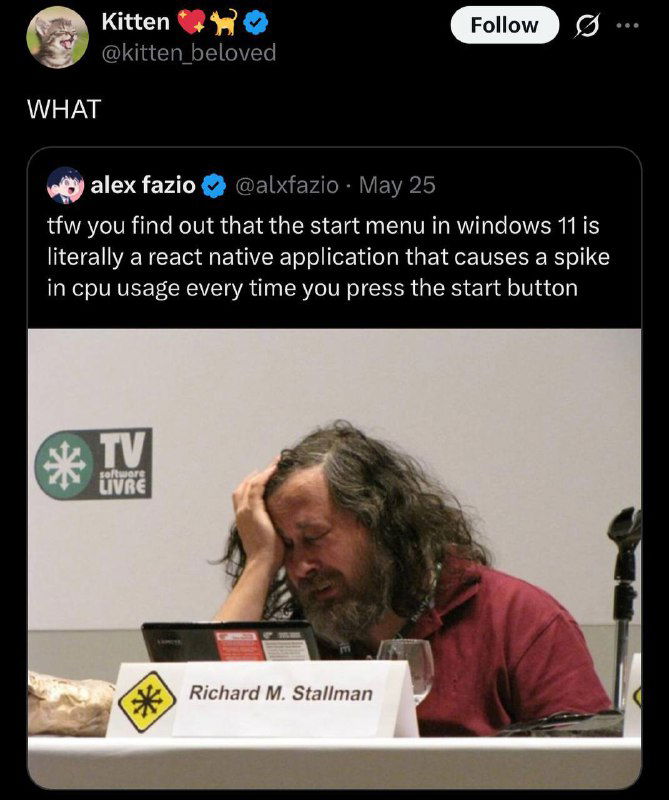Click the TV Software Livre logo in photo
This screenshot has height=800, width=669.
[x=93, y=463]
